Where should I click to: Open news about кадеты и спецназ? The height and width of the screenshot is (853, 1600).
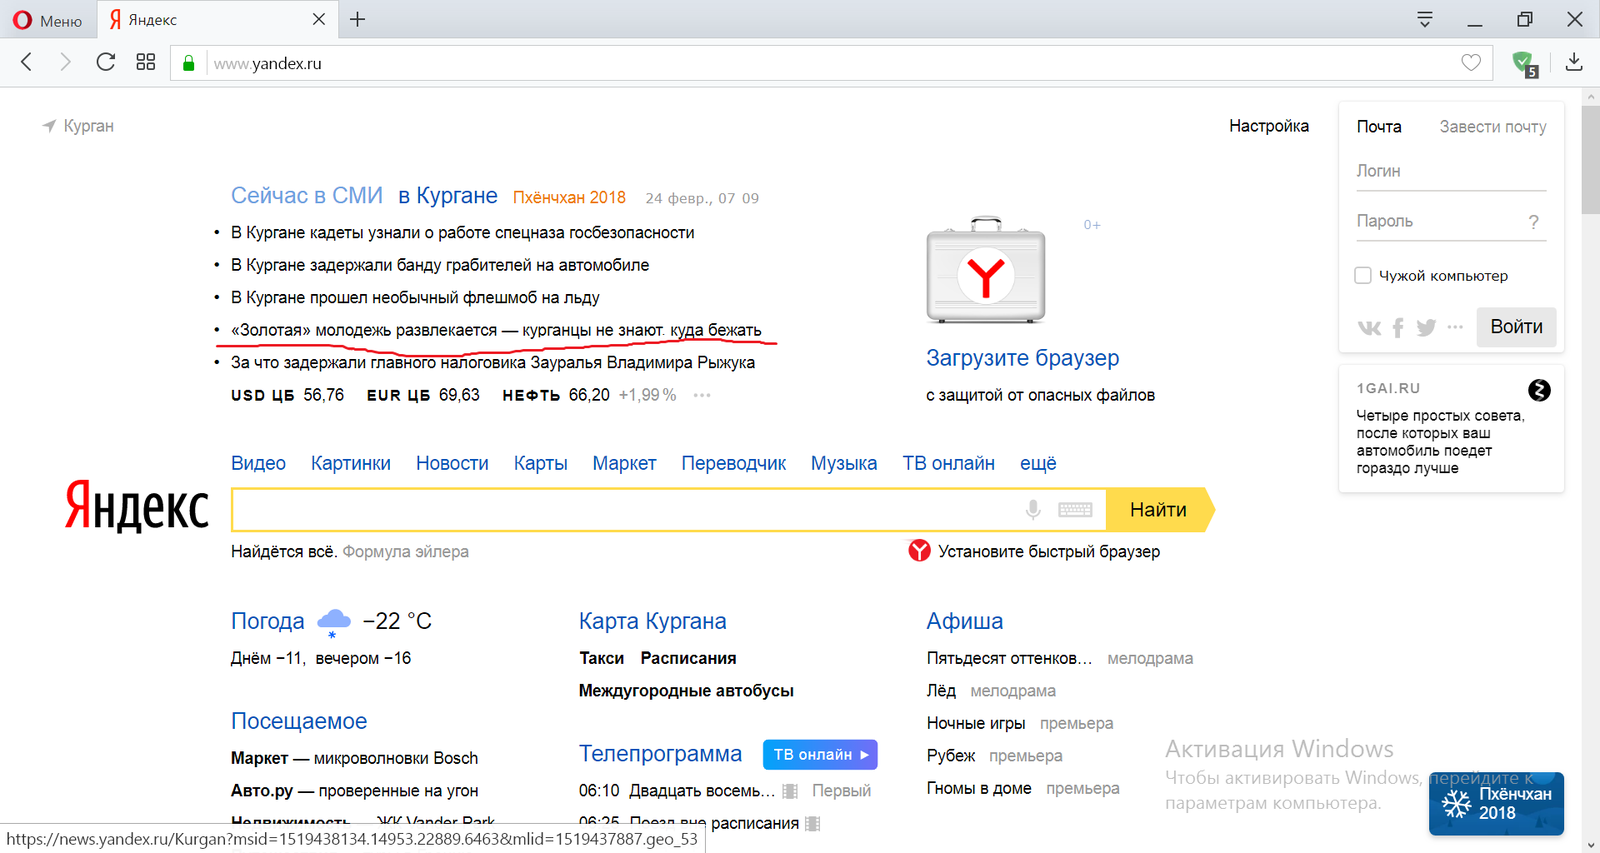[x=462, y=233]
